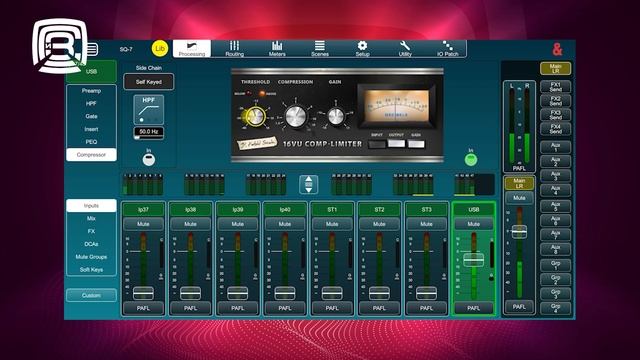The width and height of the screenshot is (640, 360).
Task: Open the yellow Lib library button
Action: tap(160, 49)
